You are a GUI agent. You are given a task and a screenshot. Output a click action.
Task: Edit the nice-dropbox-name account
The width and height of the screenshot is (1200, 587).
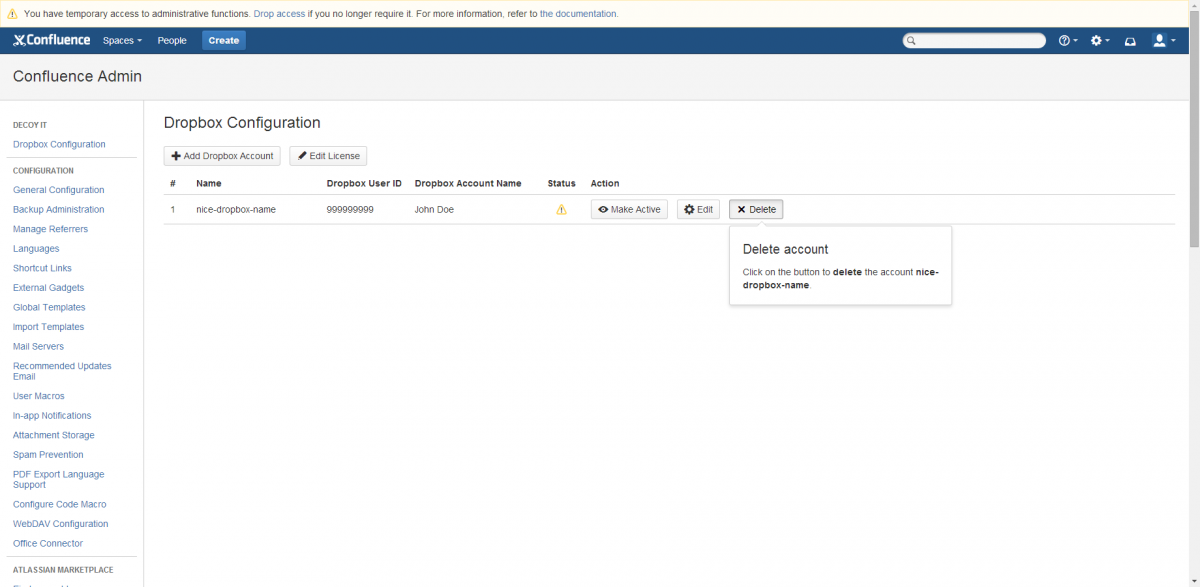click(698, 210)
